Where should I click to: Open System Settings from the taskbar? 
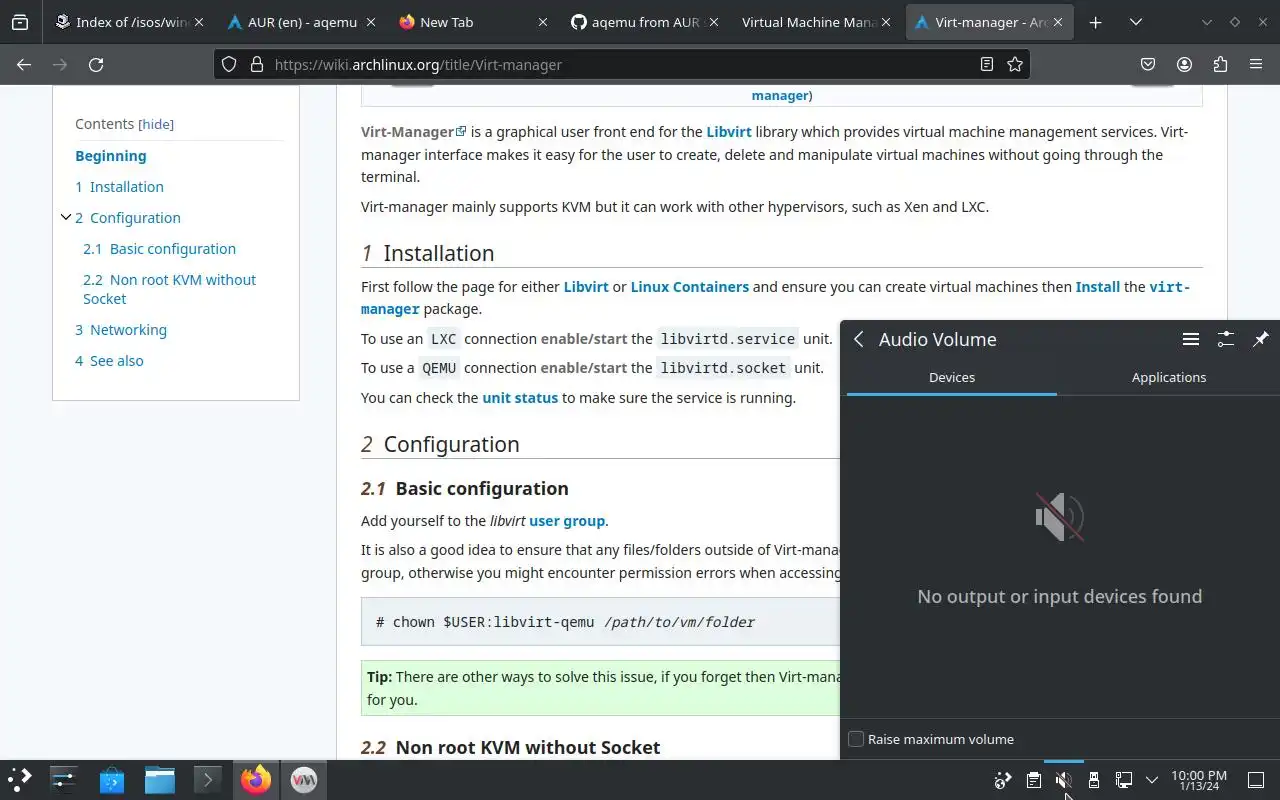click(x=64, y=780)
